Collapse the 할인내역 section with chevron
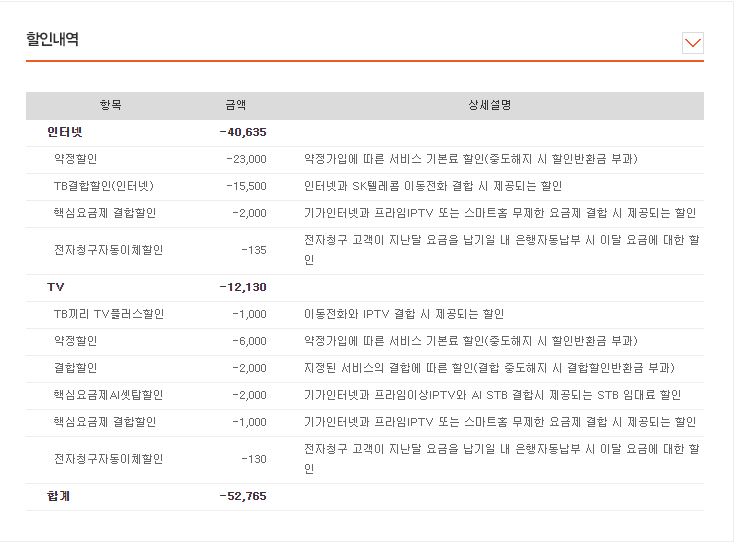 (692, 42)
